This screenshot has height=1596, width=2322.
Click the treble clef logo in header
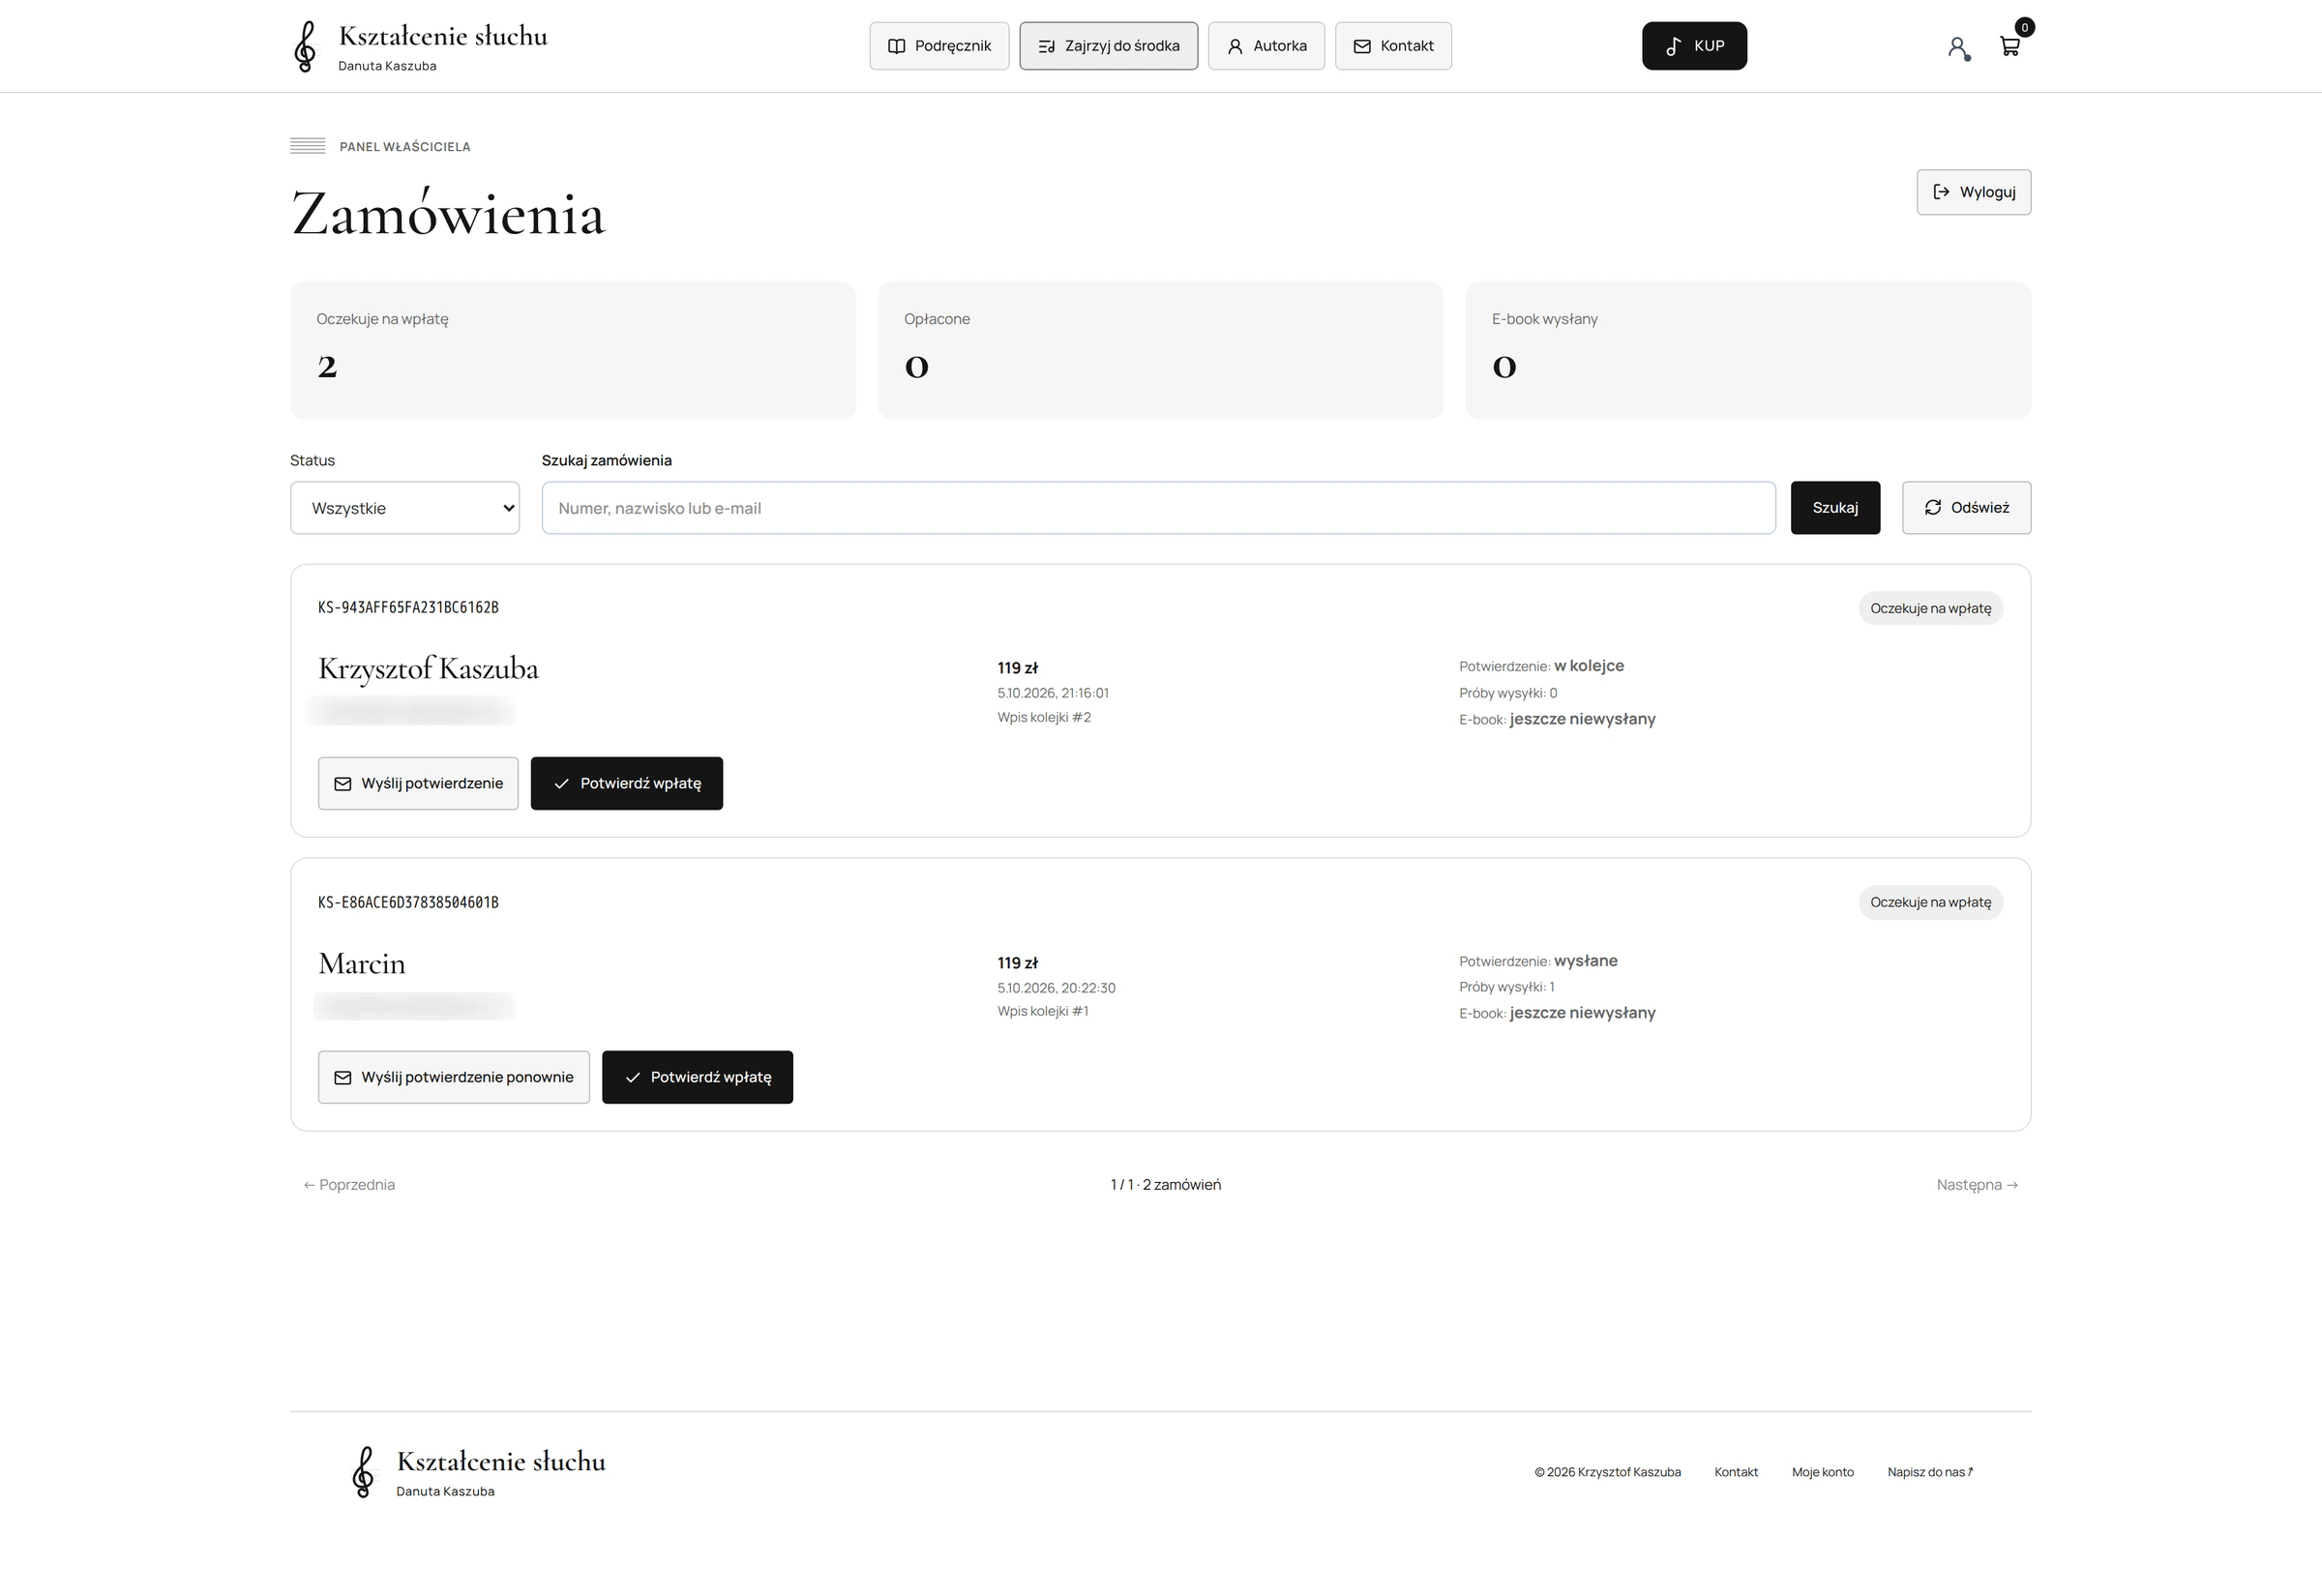305,46
